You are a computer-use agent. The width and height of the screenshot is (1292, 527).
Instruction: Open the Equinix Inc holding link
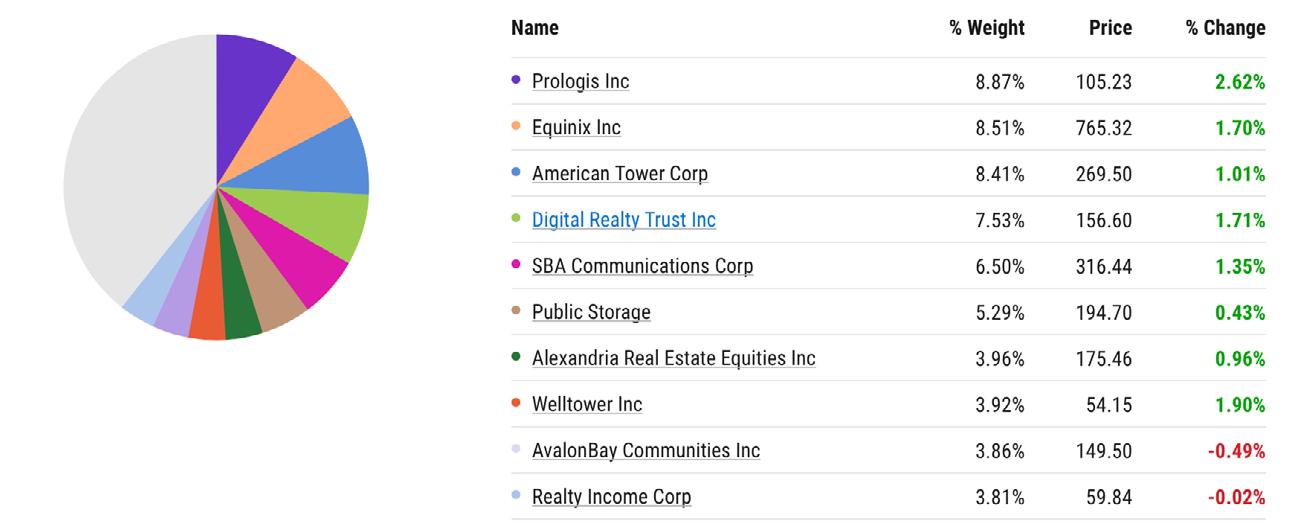[x=576, y=128]
